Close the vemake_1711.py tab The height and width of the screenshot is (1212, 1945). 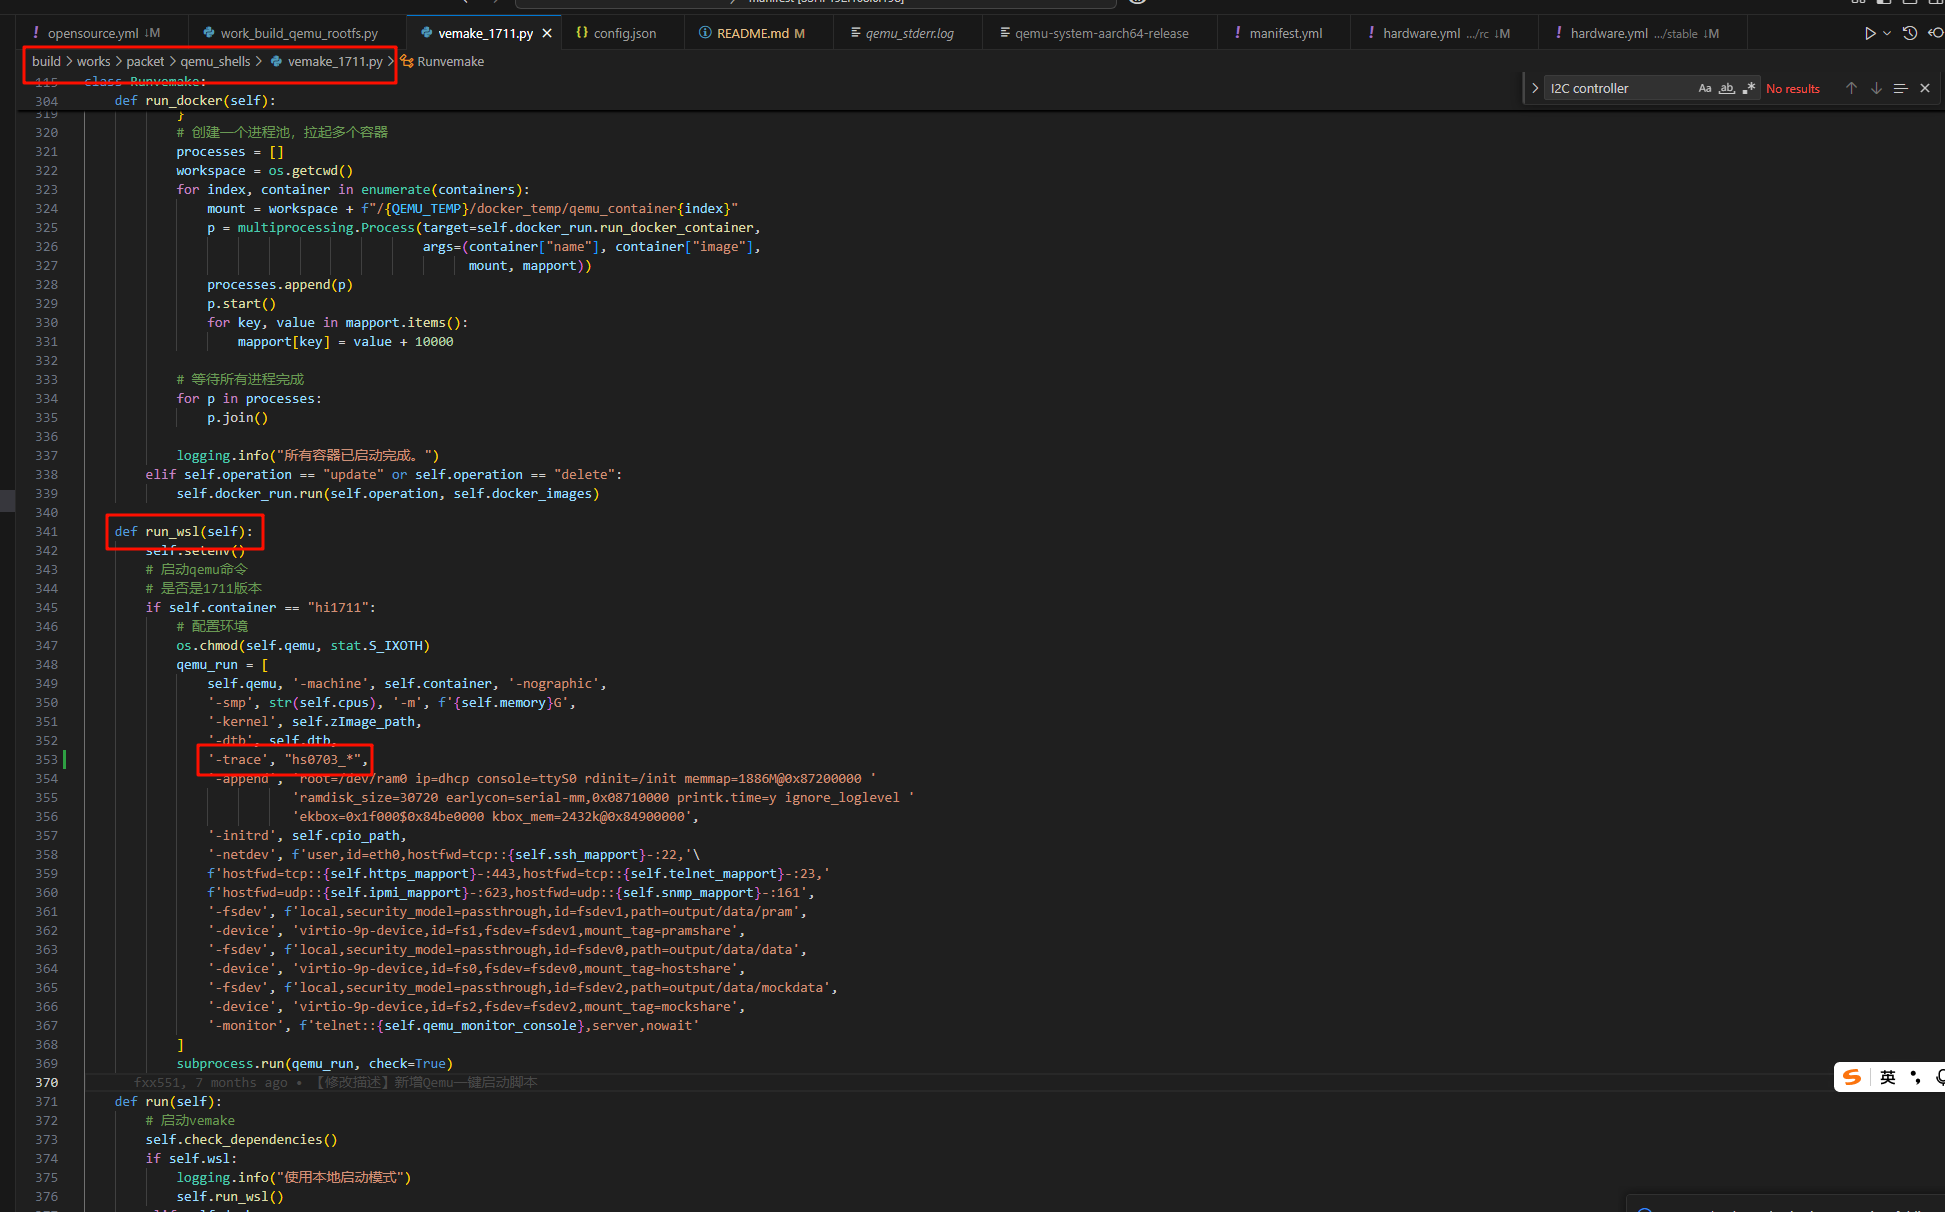pos(547,33)
